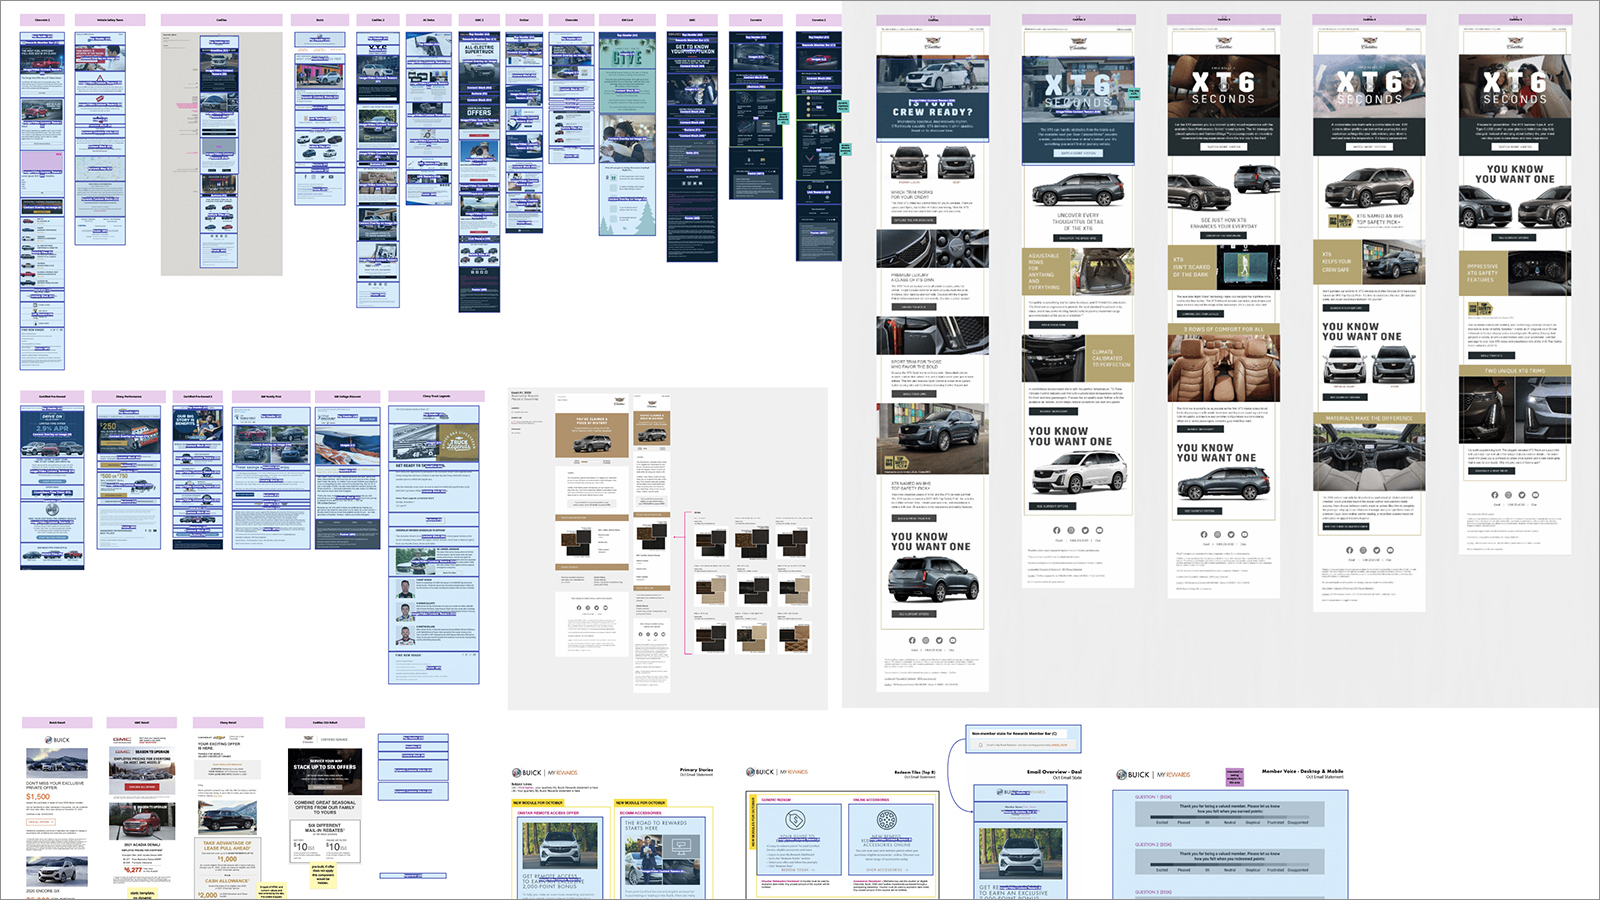The image size is (1600, 900).
Task: Click the '$1,500' private offer text
Action: (38, 797)
